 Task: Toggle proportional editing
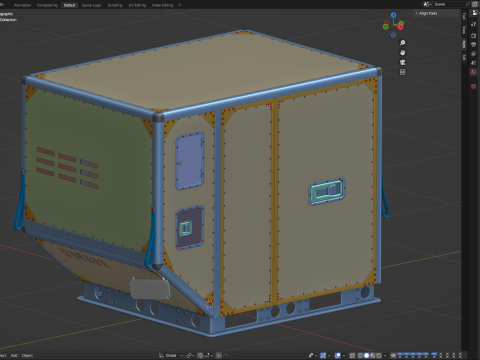pos(219,355)
